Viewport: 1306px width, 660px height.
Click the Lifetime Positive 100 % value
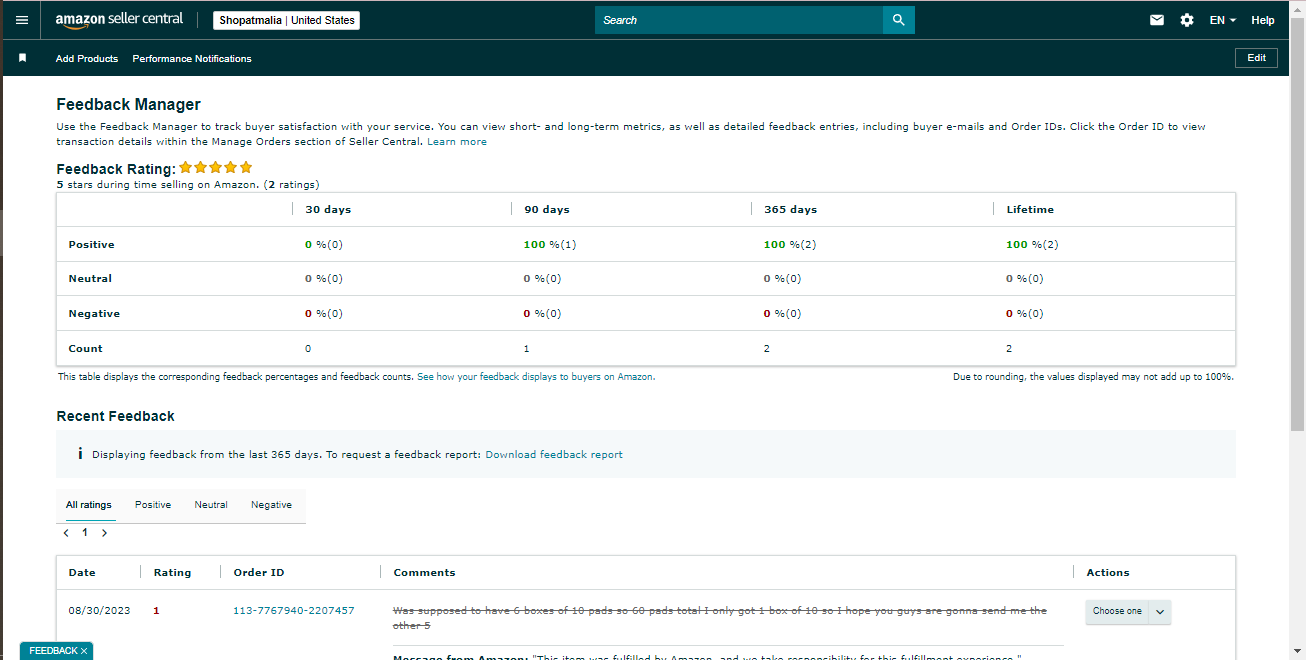(1032, 245)
